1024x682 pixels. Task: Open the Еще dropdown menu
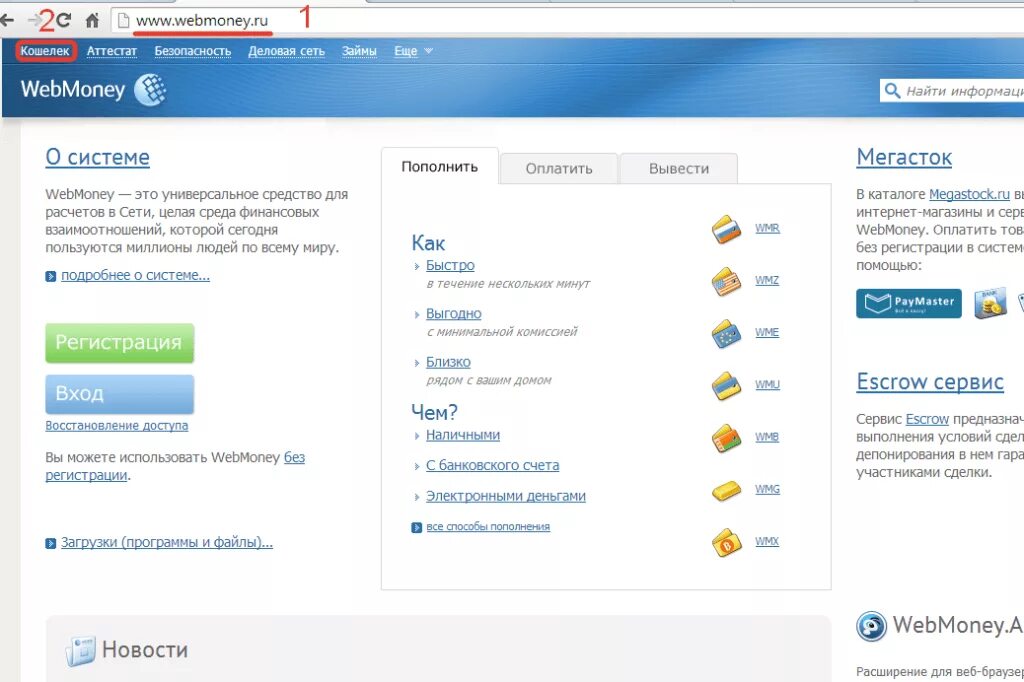click(413, 51)
